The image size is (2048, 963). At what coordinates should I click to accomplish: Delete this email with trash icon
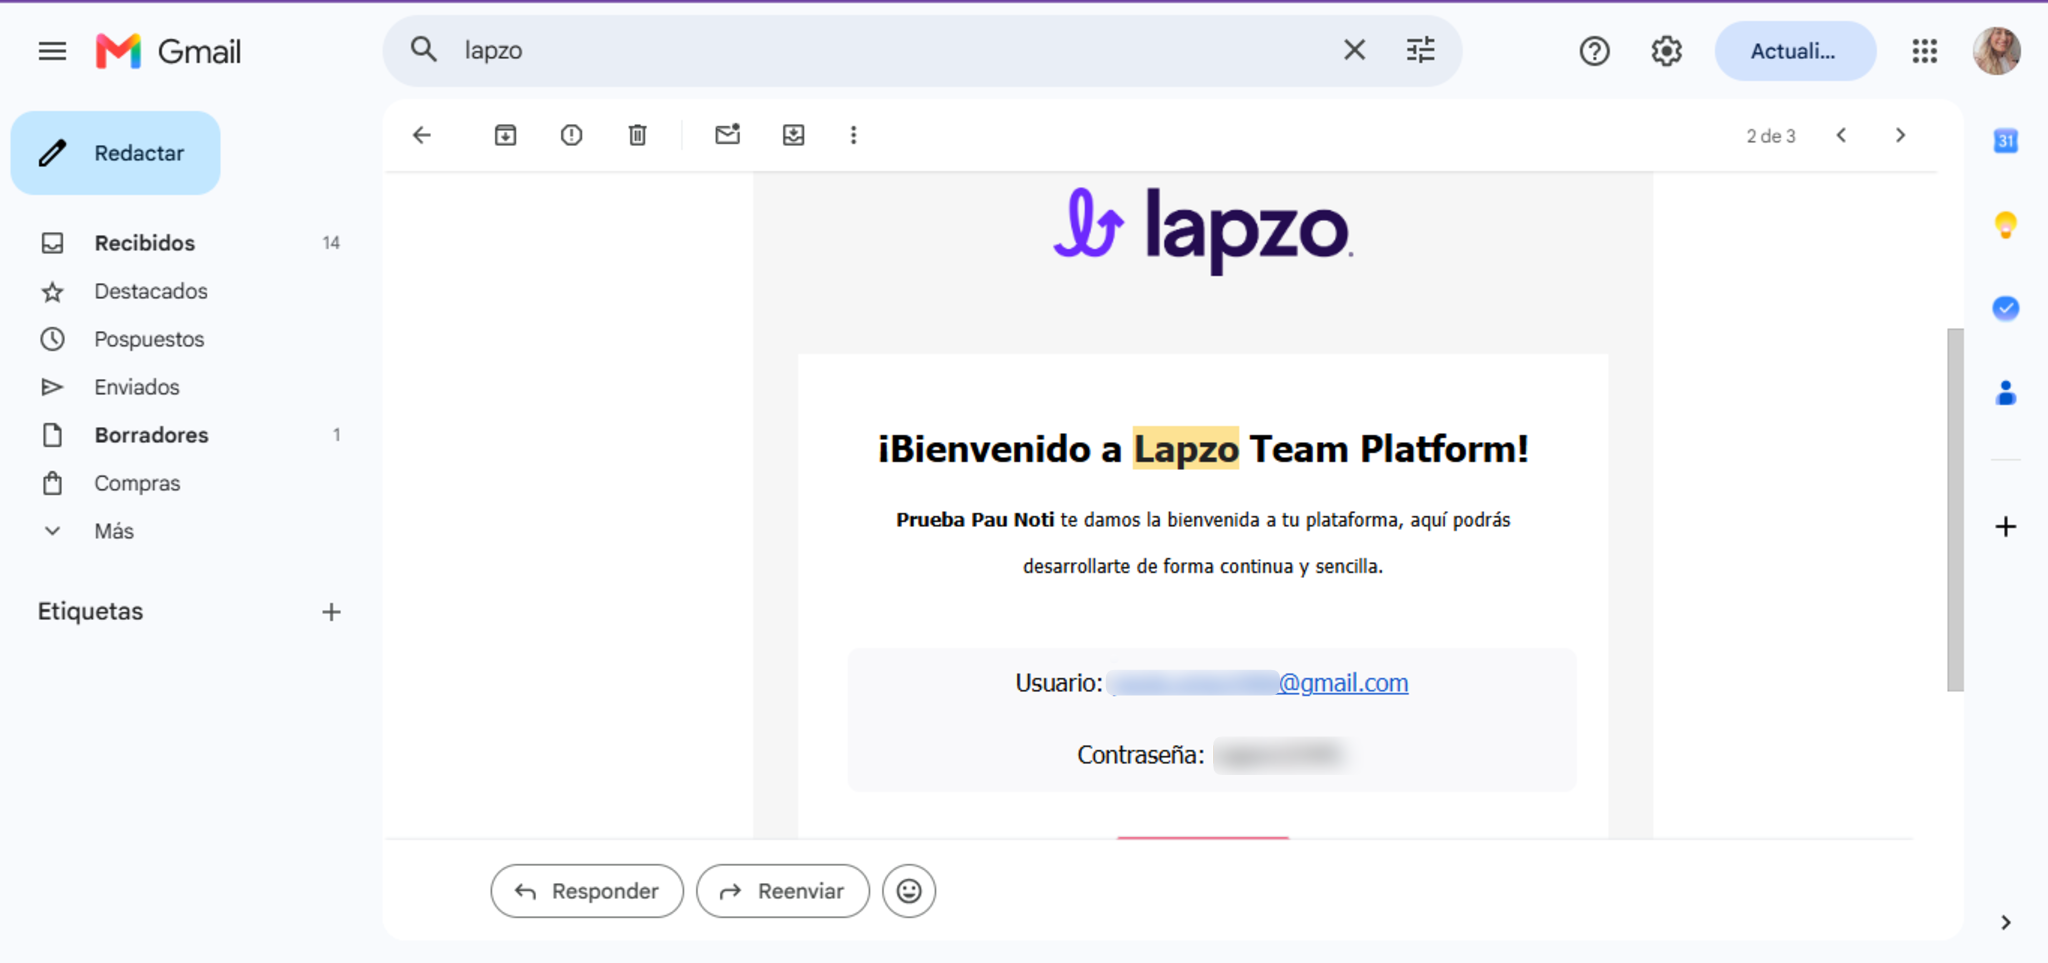(637, 135)
